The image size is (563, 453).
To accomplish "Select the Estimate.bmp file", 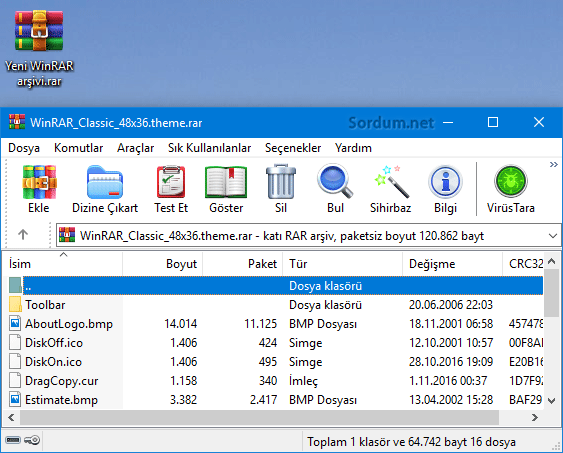I will point(275,400).
